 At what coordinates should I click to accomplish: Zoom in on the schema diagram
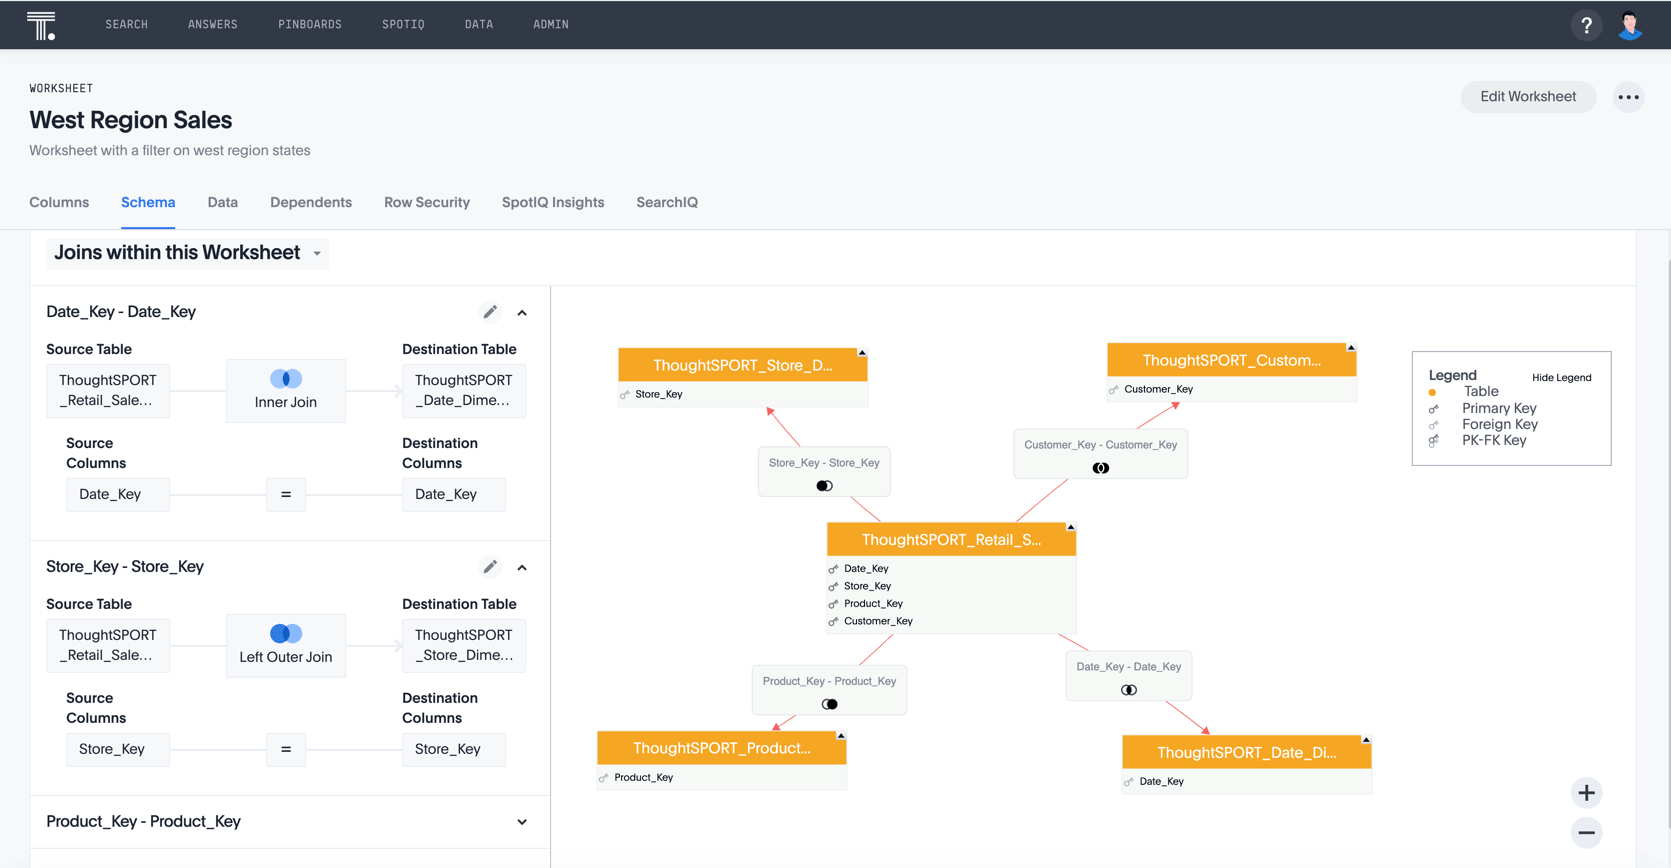click(1586, 793)
